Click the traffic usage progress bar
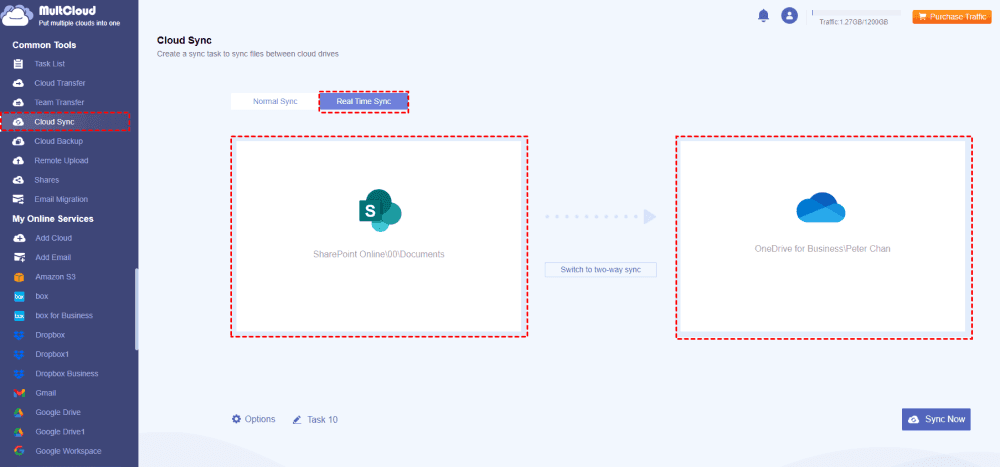Screen dimensions: 1000x467 tap(856, 13)
